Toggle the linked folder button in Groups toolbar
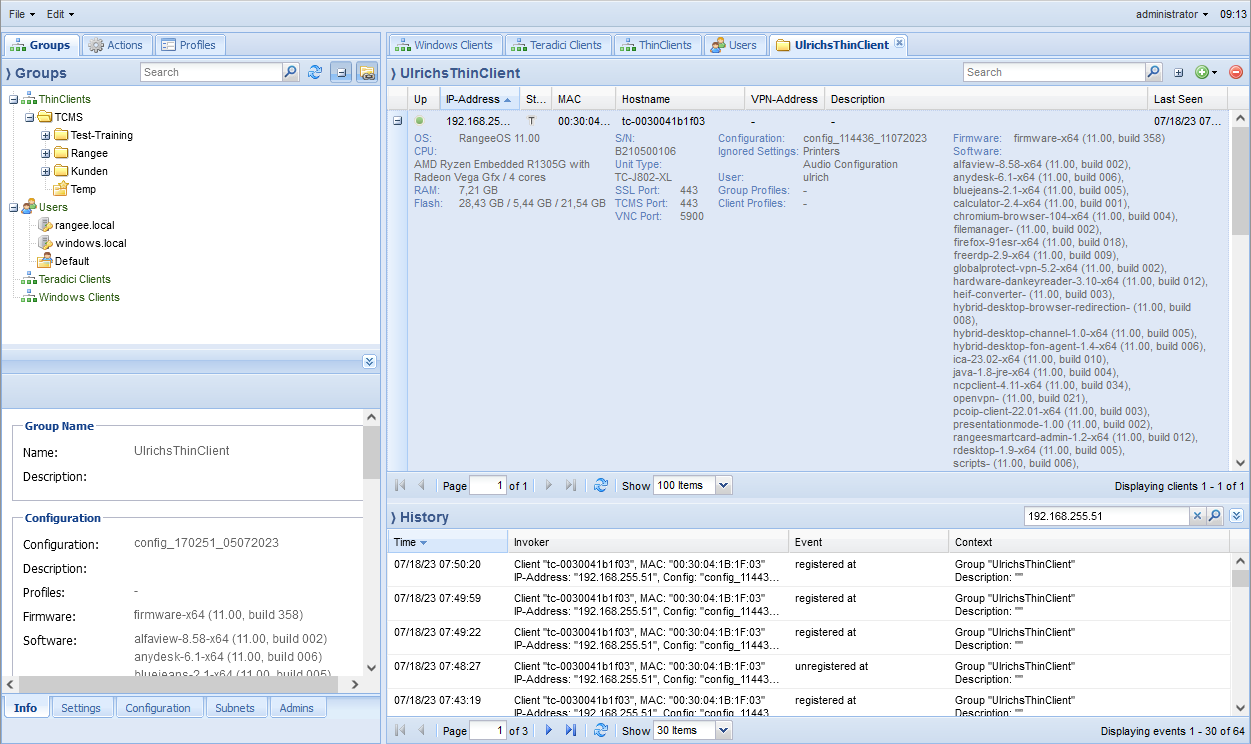Image resolution: width=1251 pixels, height=744 pixels. point(366,73)
